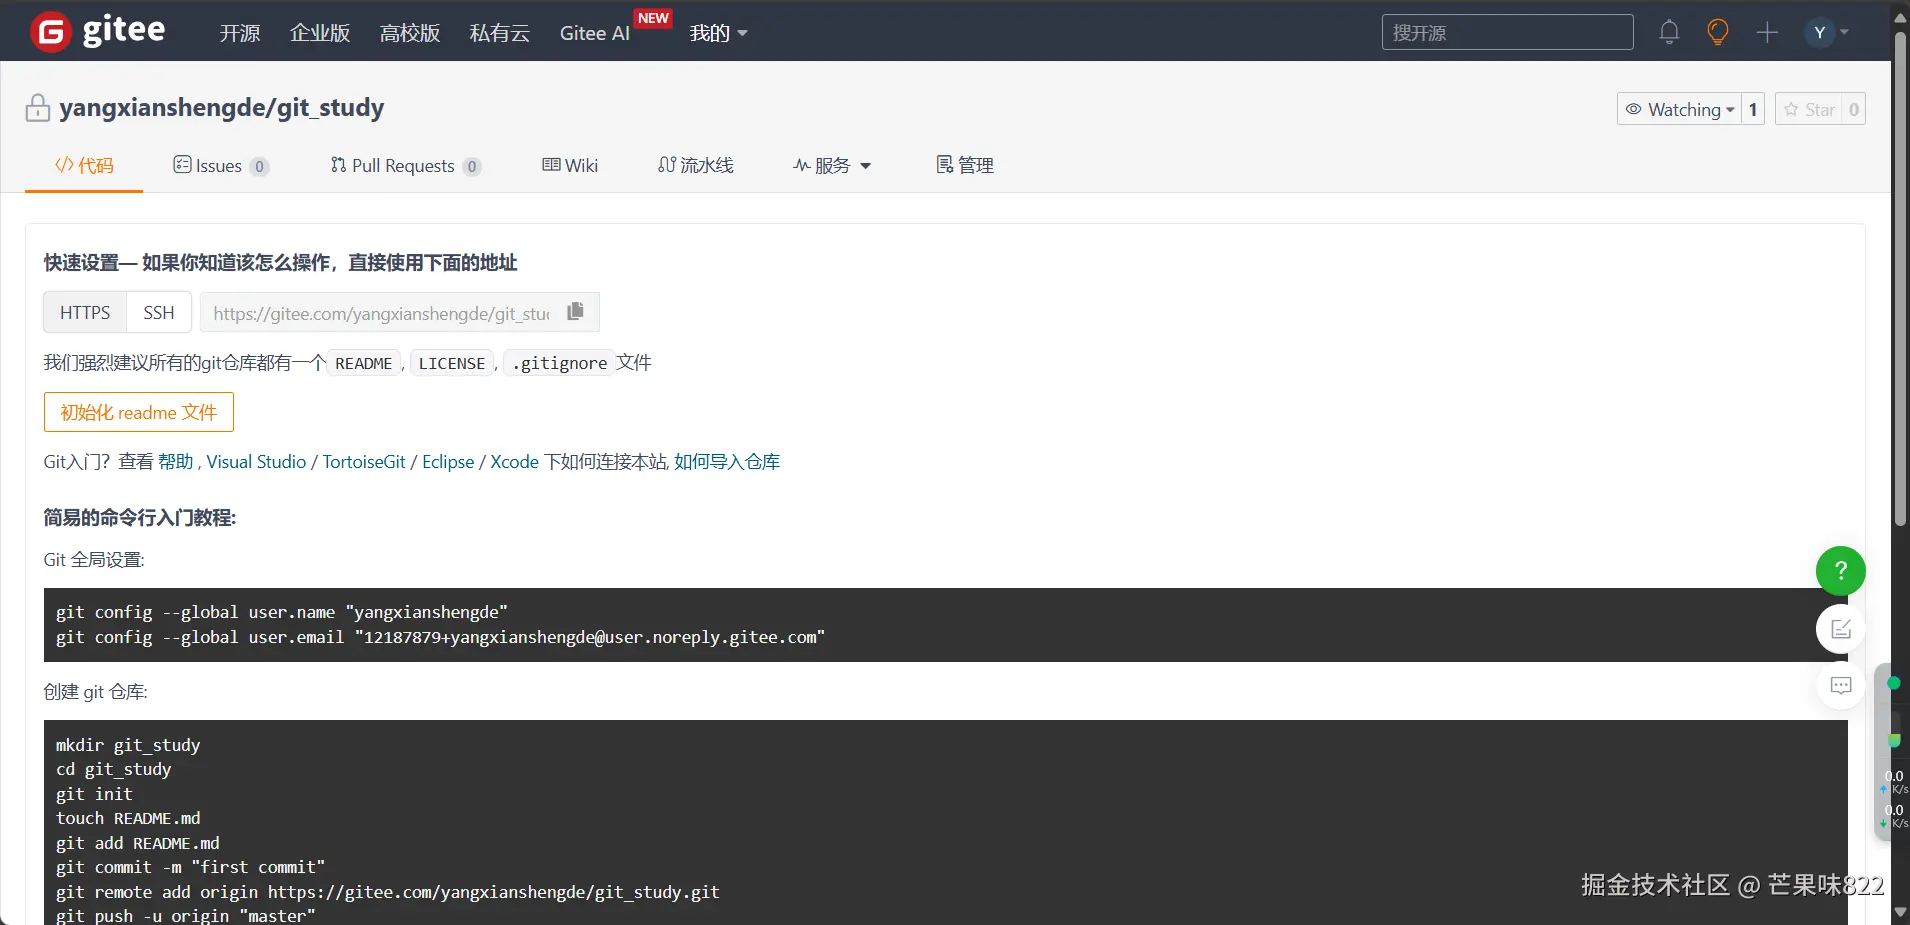Image resolution: width=1910 pixels, height=925 pixels.
Task: Open the Xcode guide link
Action: pyautogui.click(x=515, y=462)
